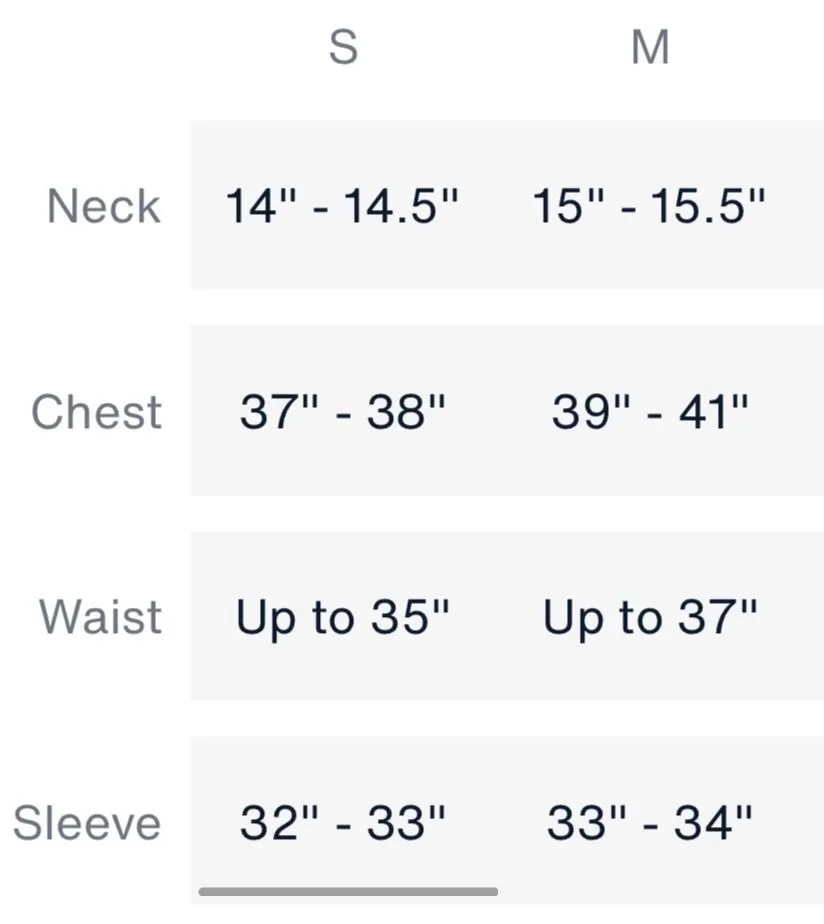Select the Chest row label
824x924 pixels.
pyautogui.click(x=96, y=411)
